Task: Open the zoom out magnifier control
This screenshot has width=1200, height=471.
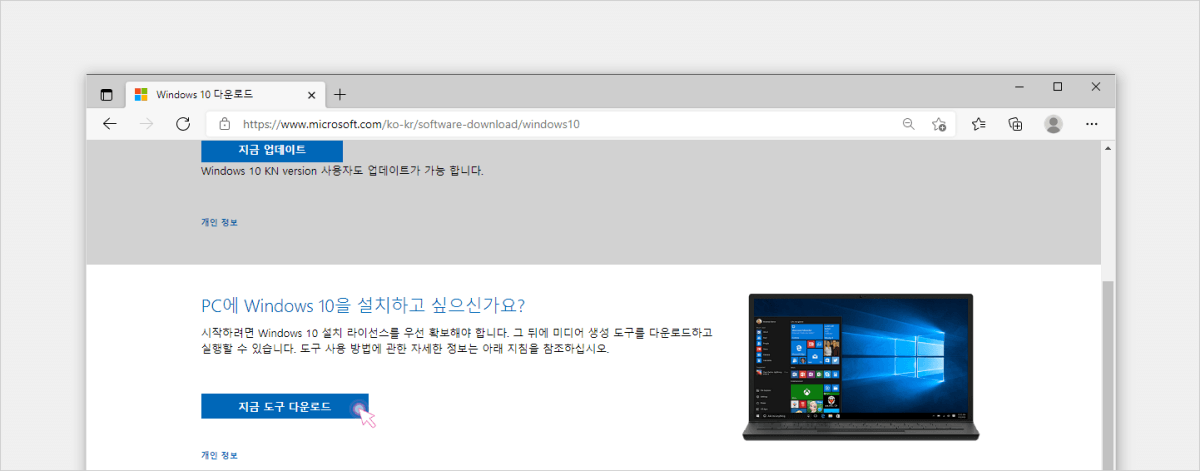Action: [908, 124]
